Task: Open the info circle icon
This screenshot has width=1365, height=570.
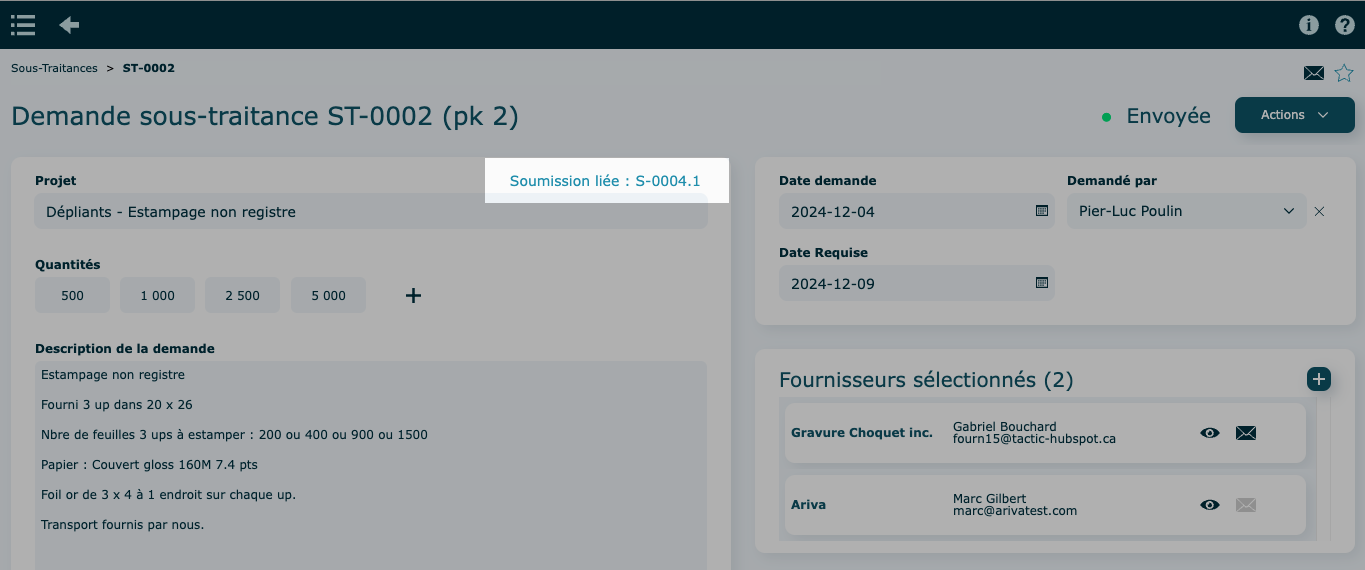Action: tap(1308, 25)
